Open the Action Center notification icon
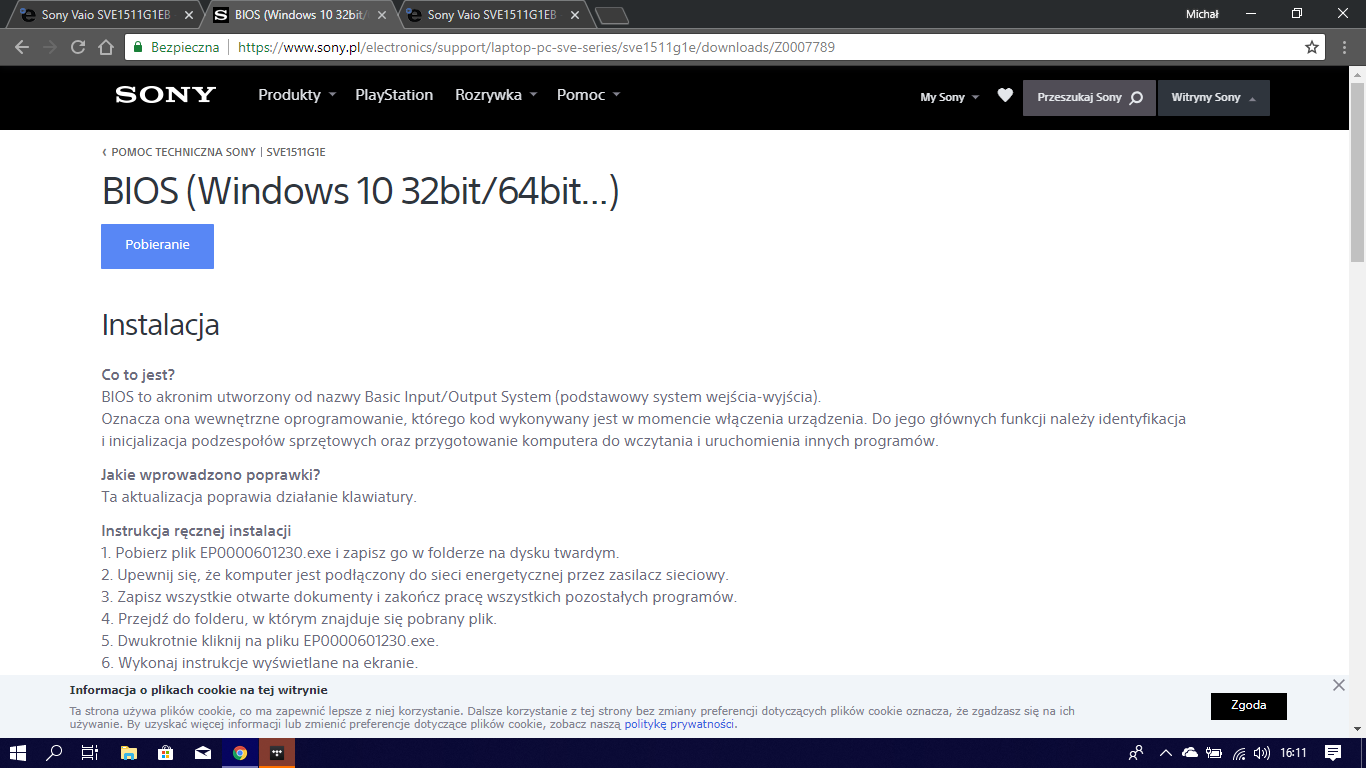Viewport: 1366px width, 768px height. click(x=1333, y=753)
